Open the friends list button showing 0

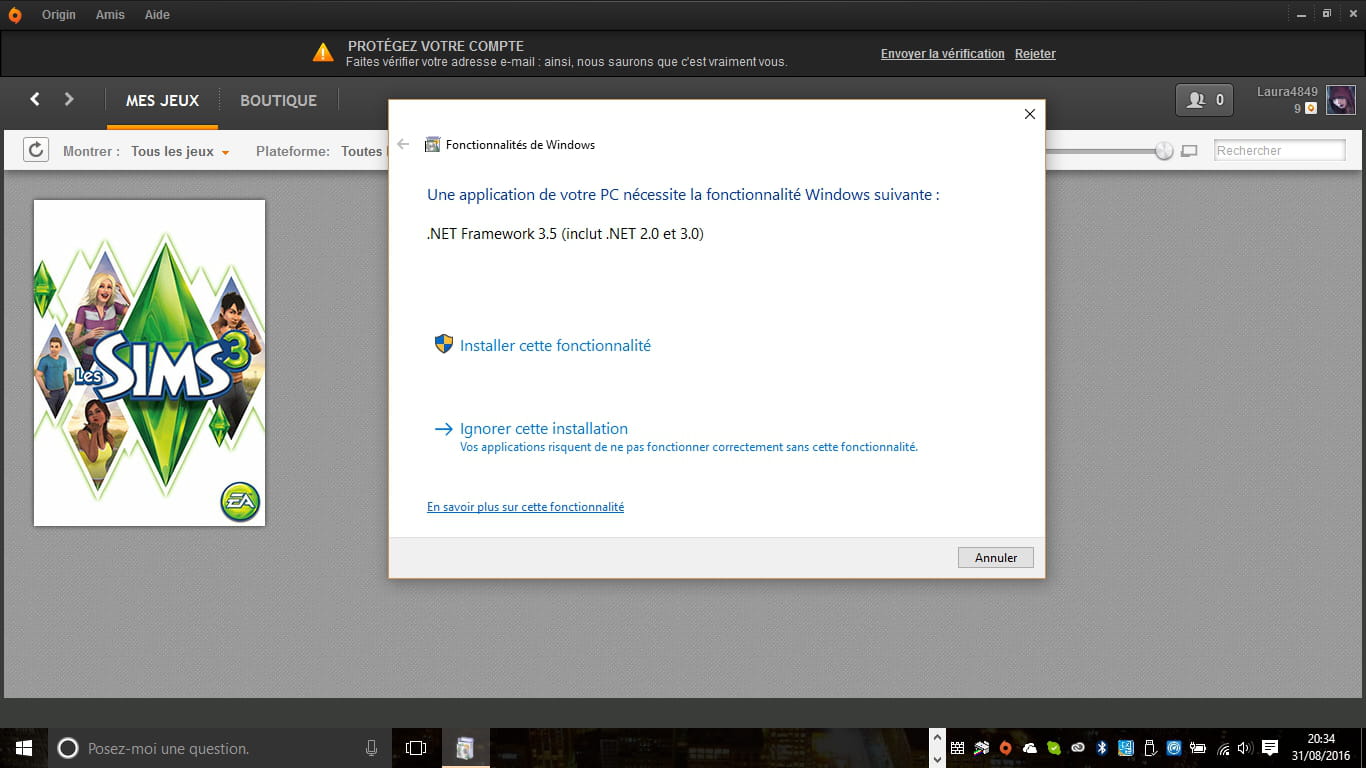coord(1204,100)
